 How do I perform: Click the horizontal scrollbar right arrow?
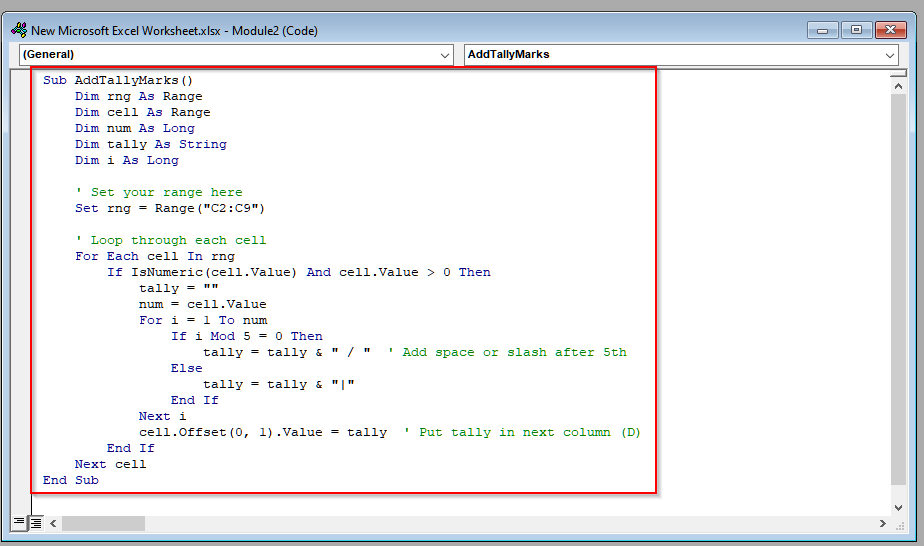[882, 523]
